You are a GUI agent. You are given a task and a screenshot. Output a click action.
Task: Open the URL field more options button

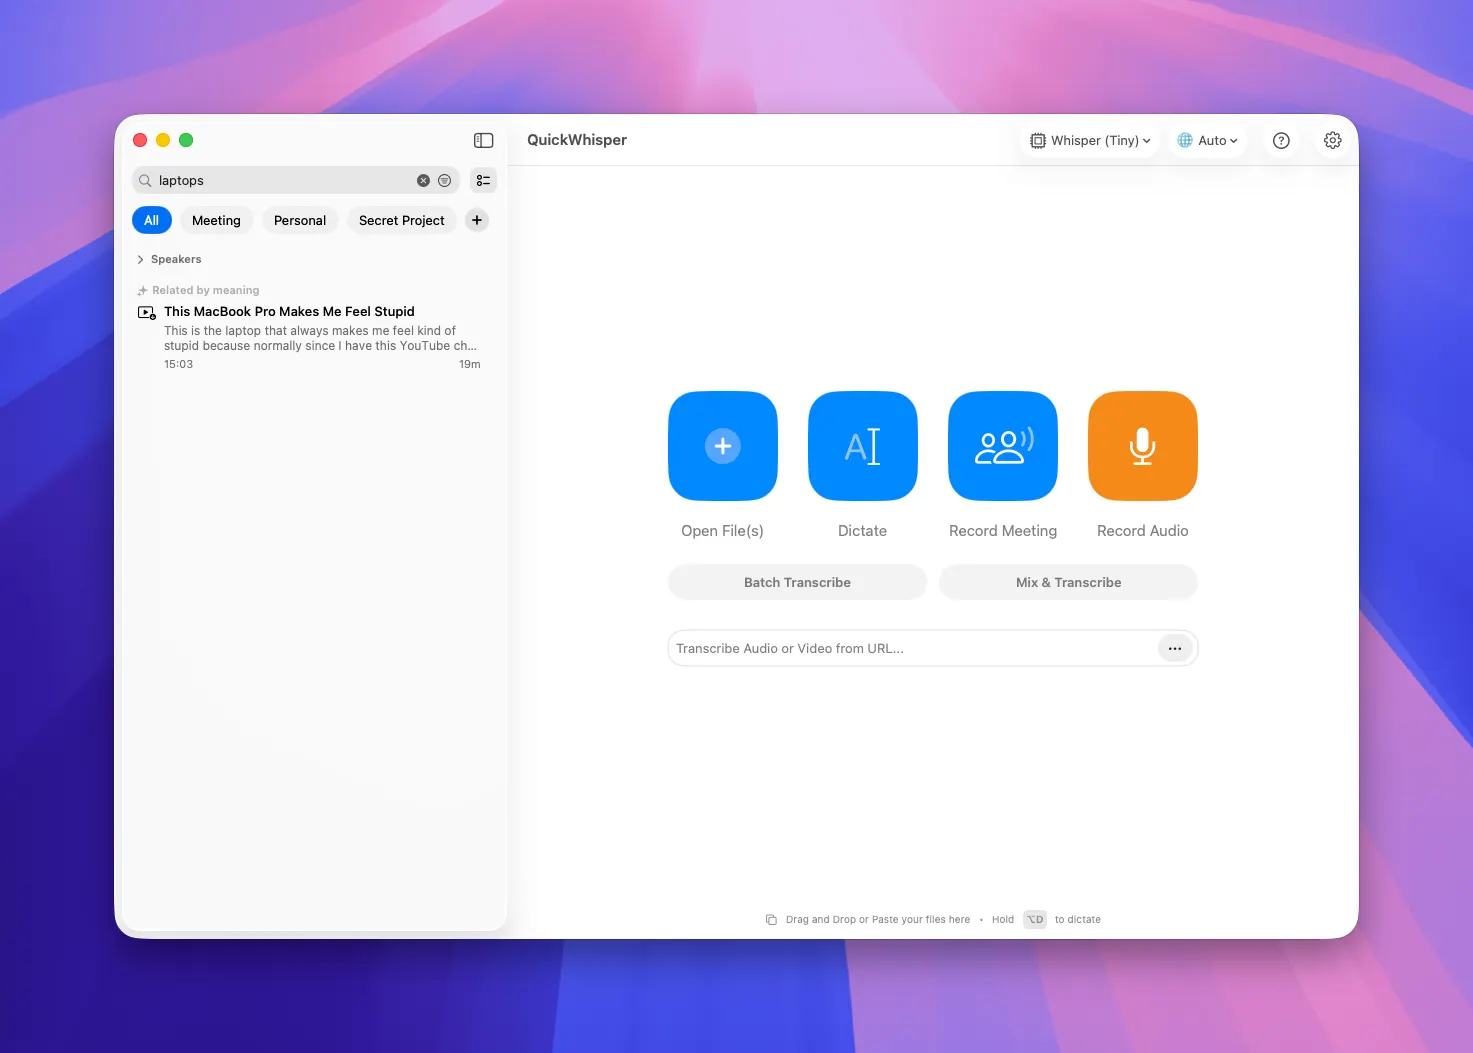(x=1175, y=648)
